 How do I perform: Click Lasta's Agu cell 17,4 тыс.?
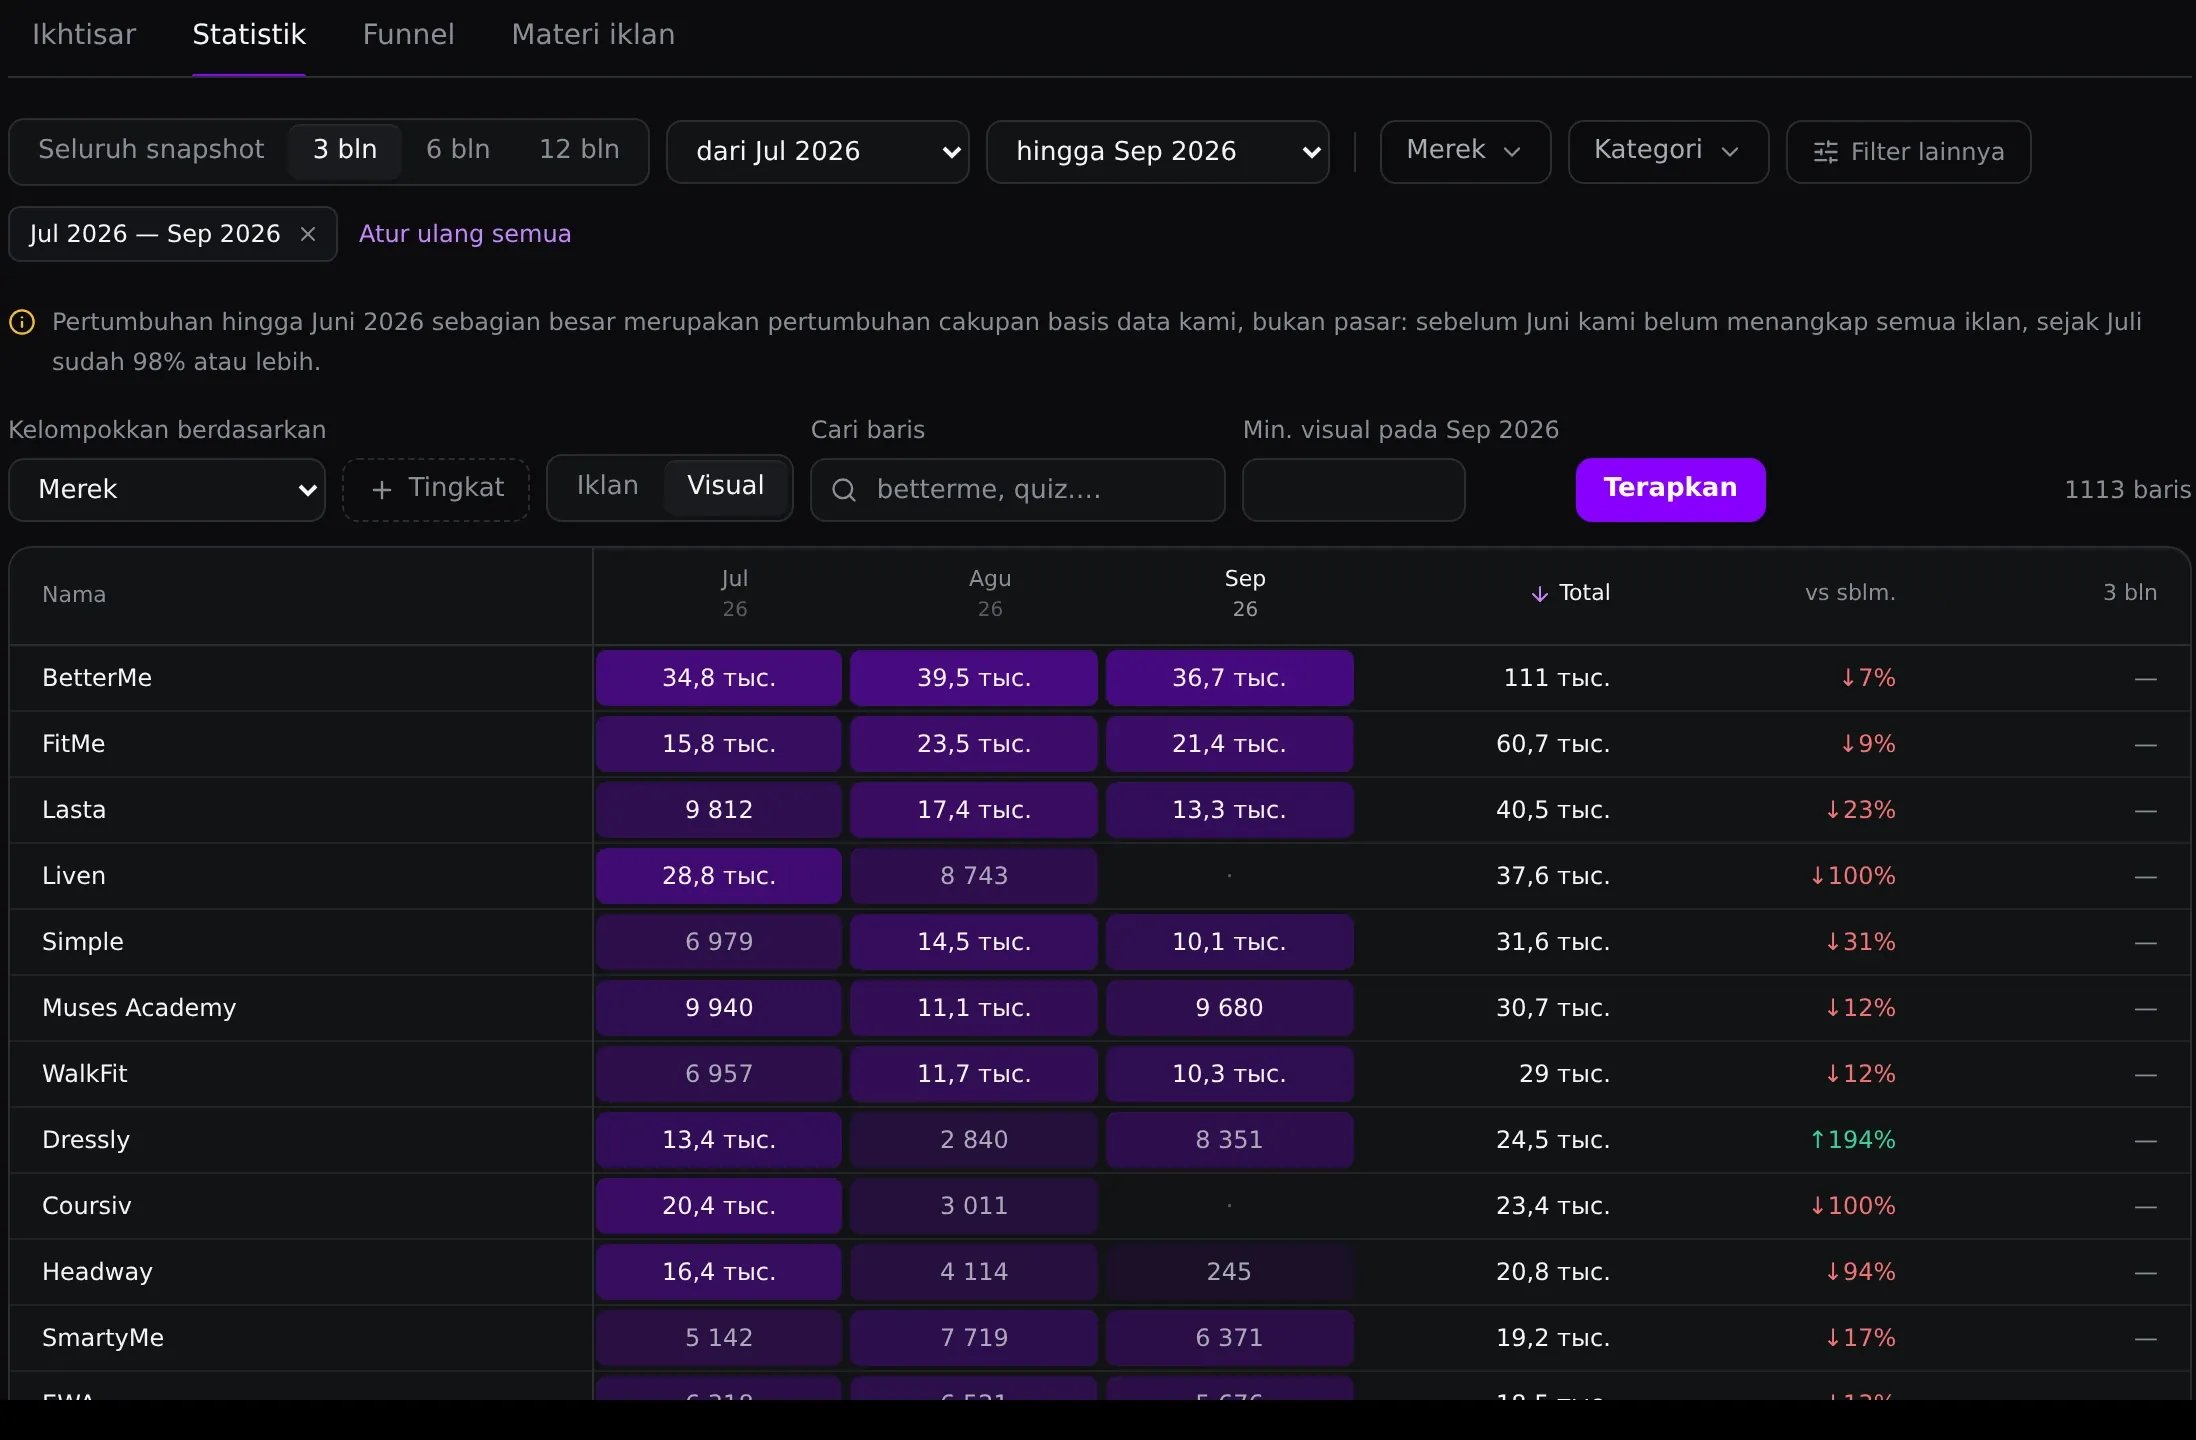[974, 810]
